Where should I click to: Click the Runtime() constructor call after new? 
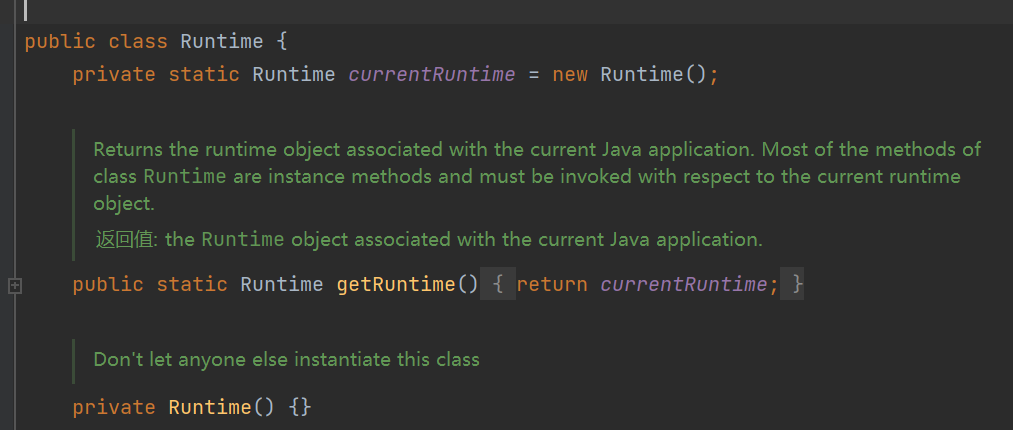click(641, 75)
